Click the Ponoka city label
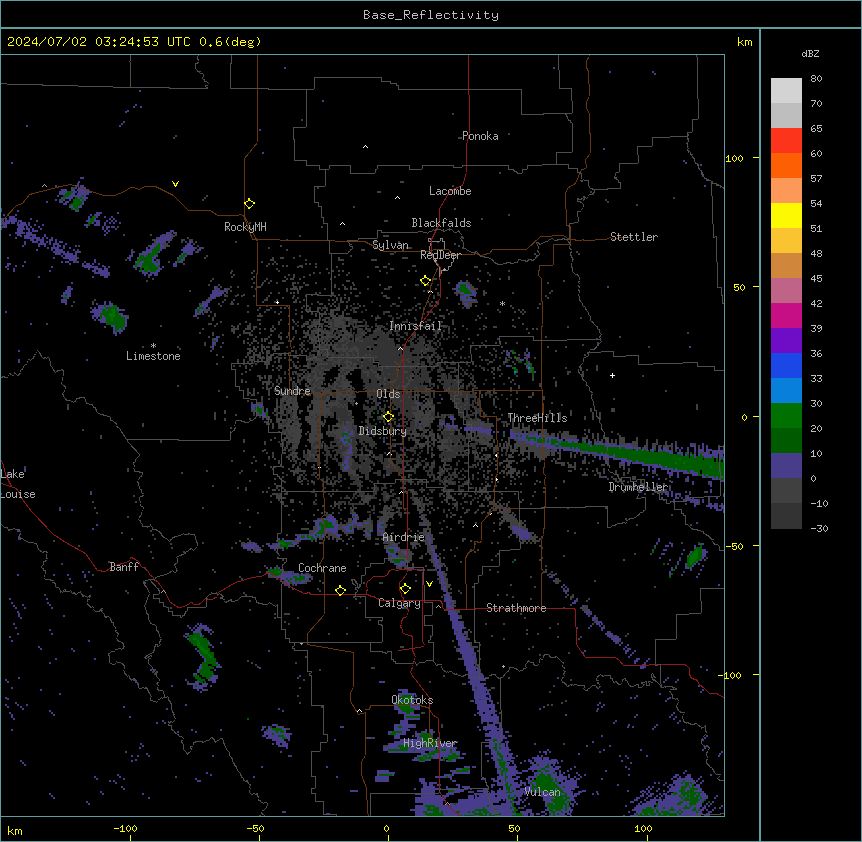 pos(480,136)
